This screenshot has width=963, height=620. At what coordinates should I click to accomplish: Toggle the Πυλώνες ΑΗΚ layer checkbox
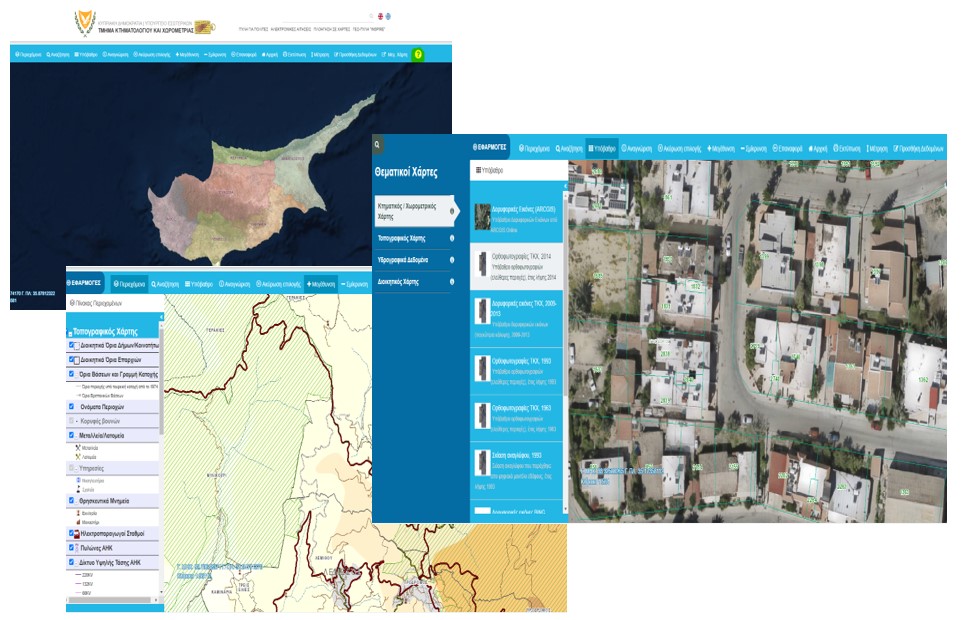point(71,547)
